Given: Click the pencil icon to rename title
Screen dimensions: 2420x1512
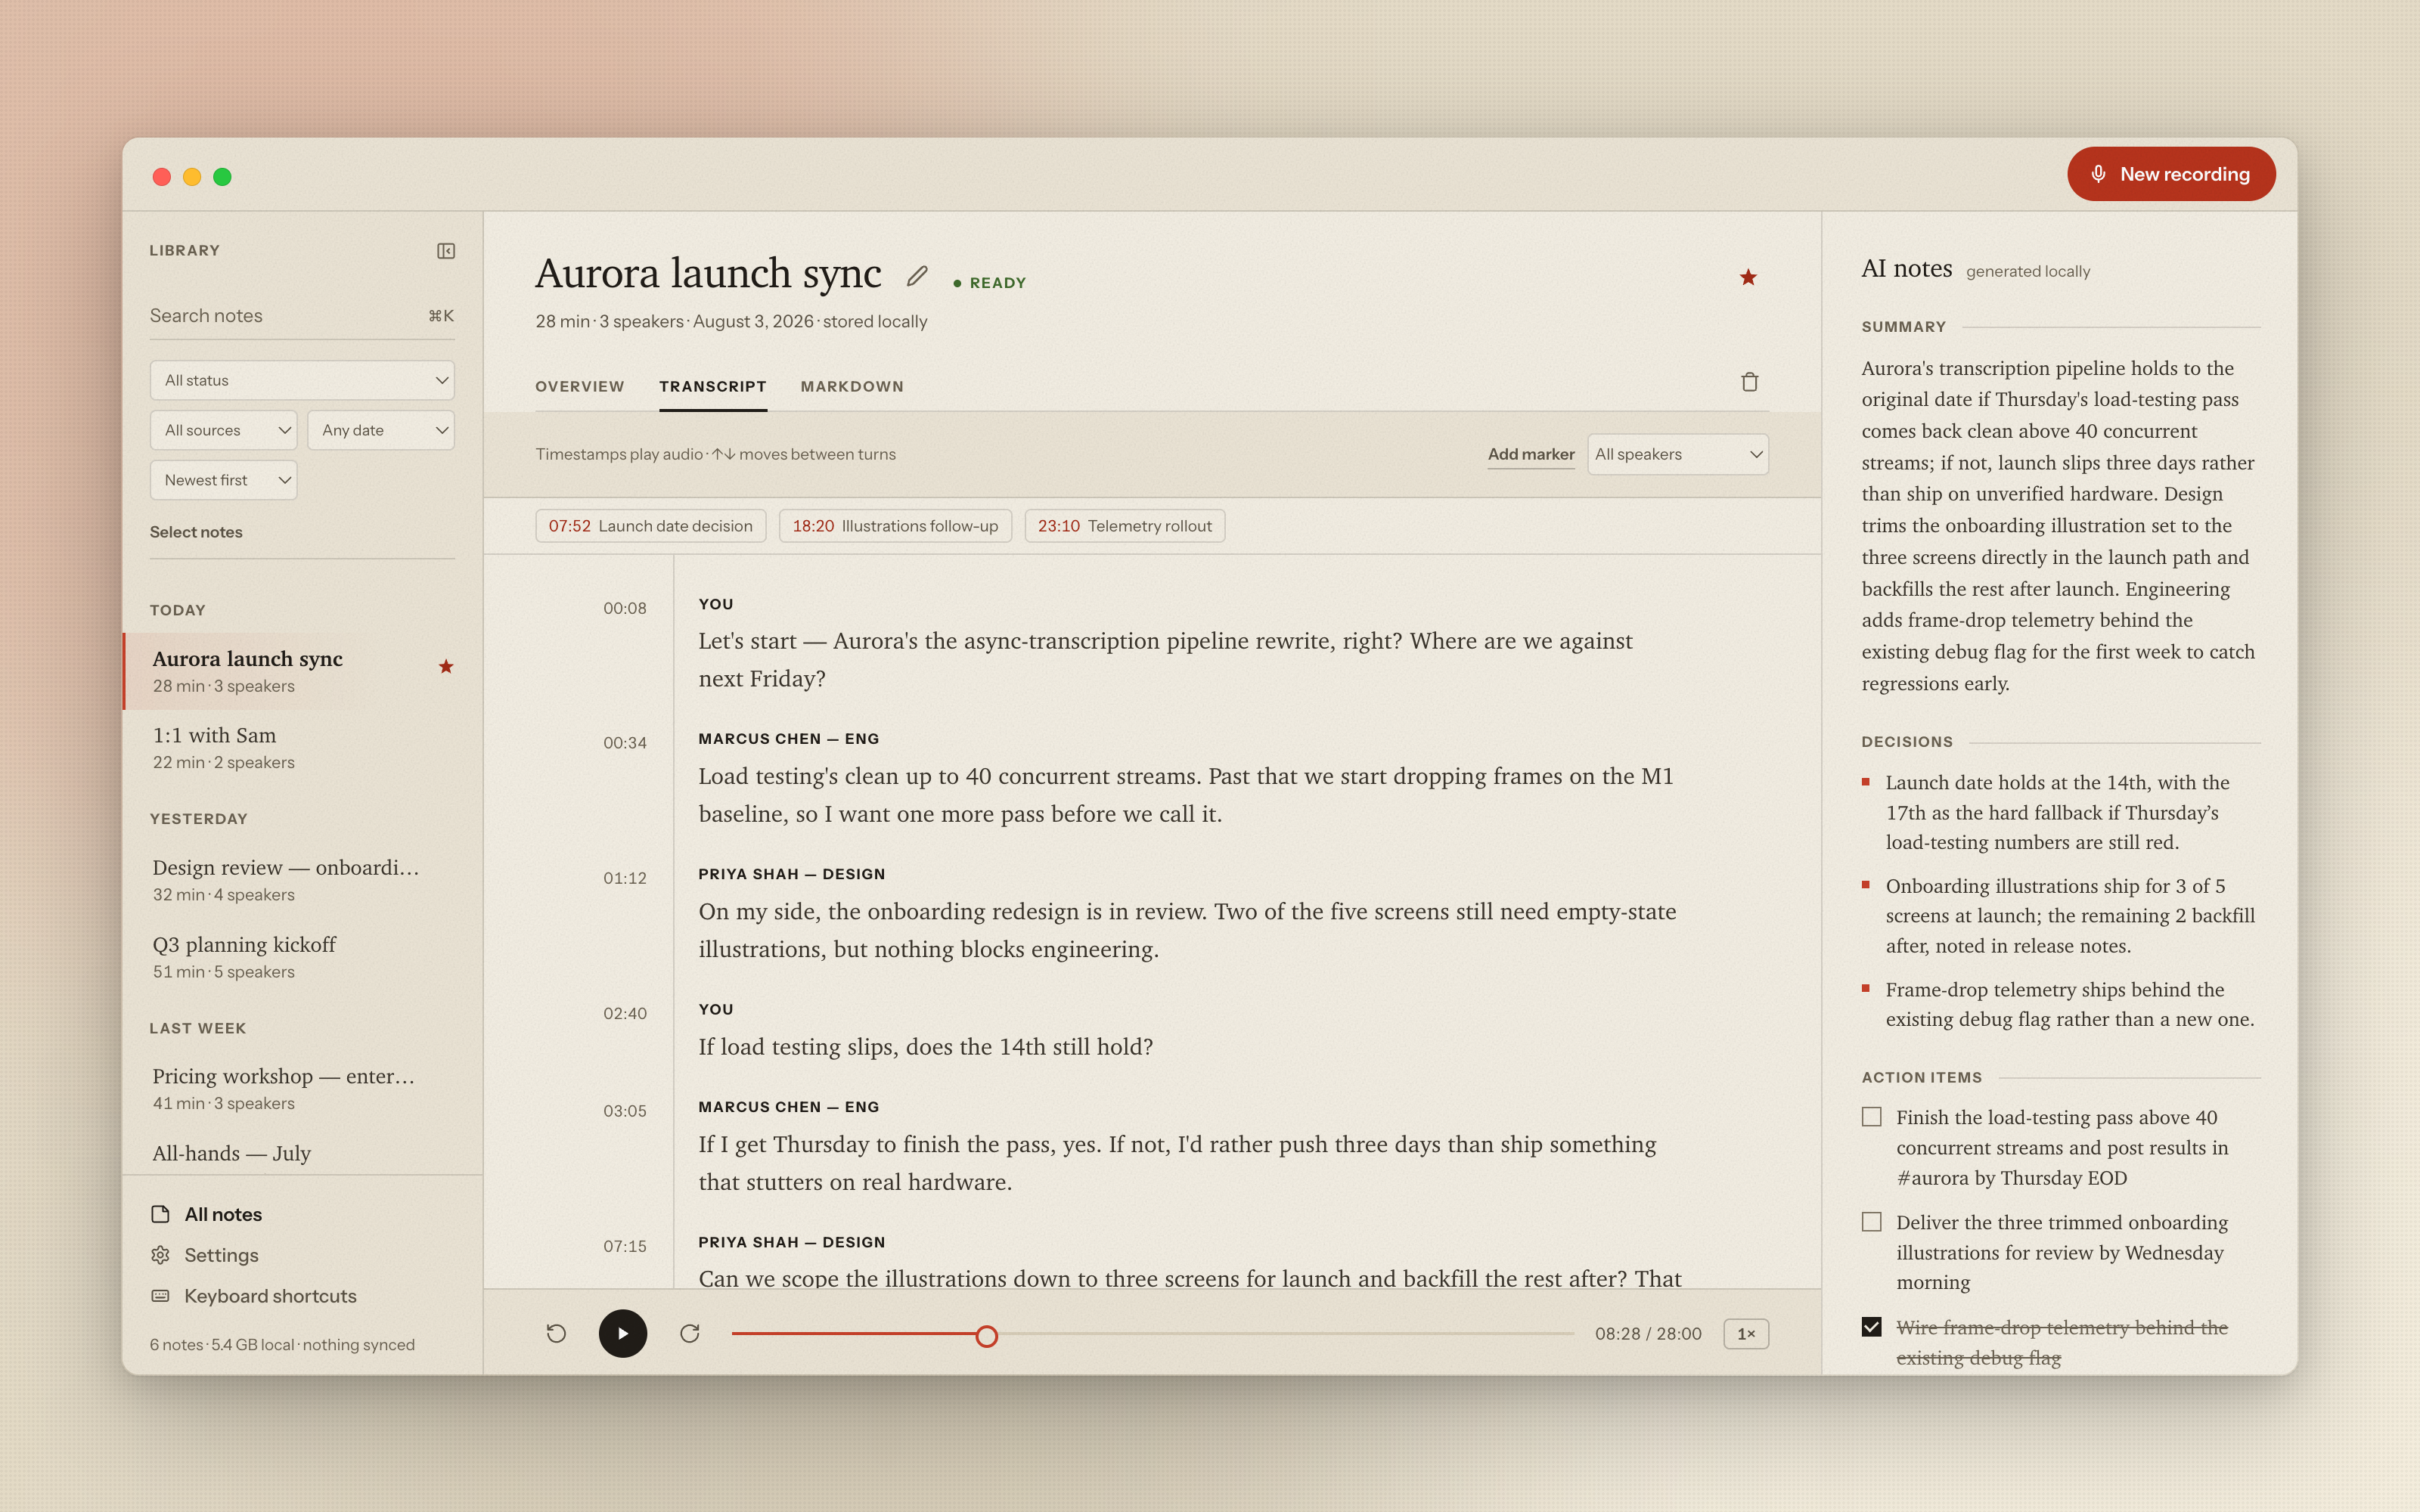Looking at the screenshot, I should point(917,276).
